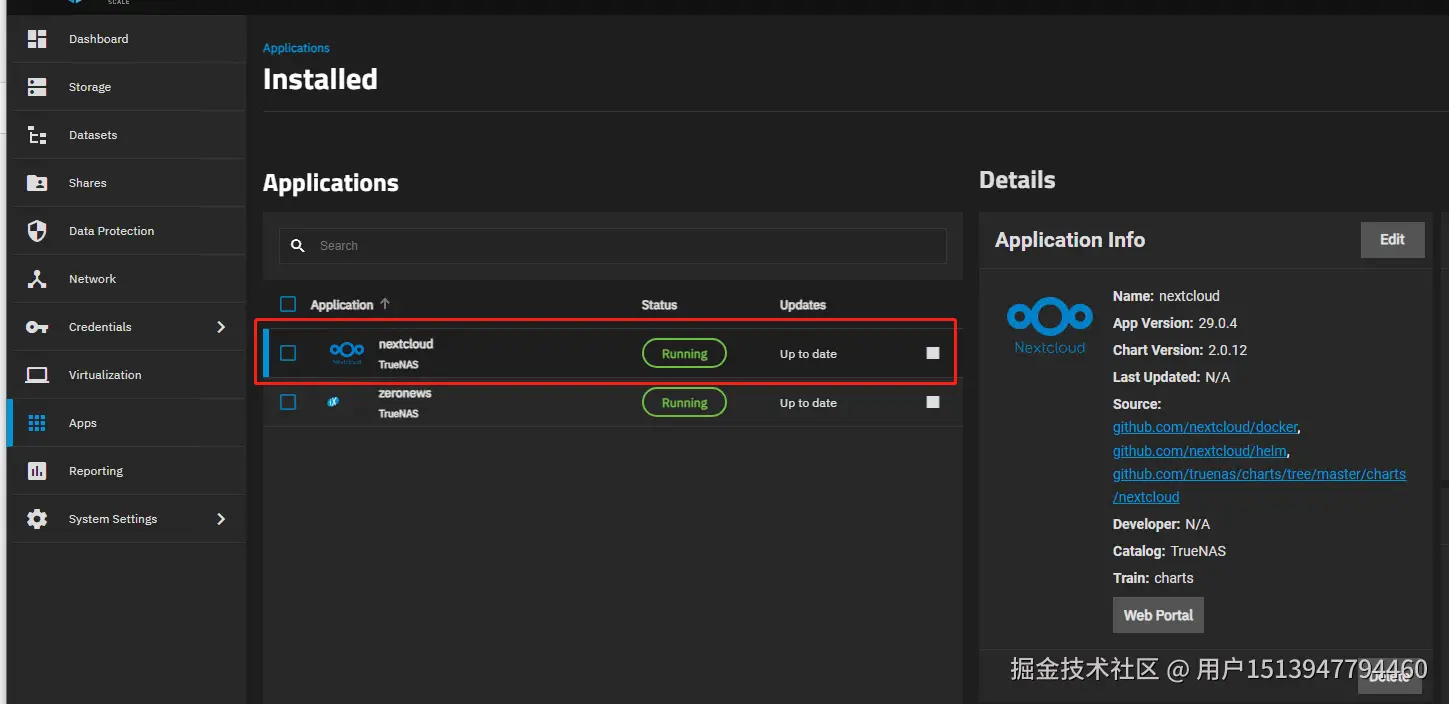Tick the nextcloud row checkbox

(288, 353)
